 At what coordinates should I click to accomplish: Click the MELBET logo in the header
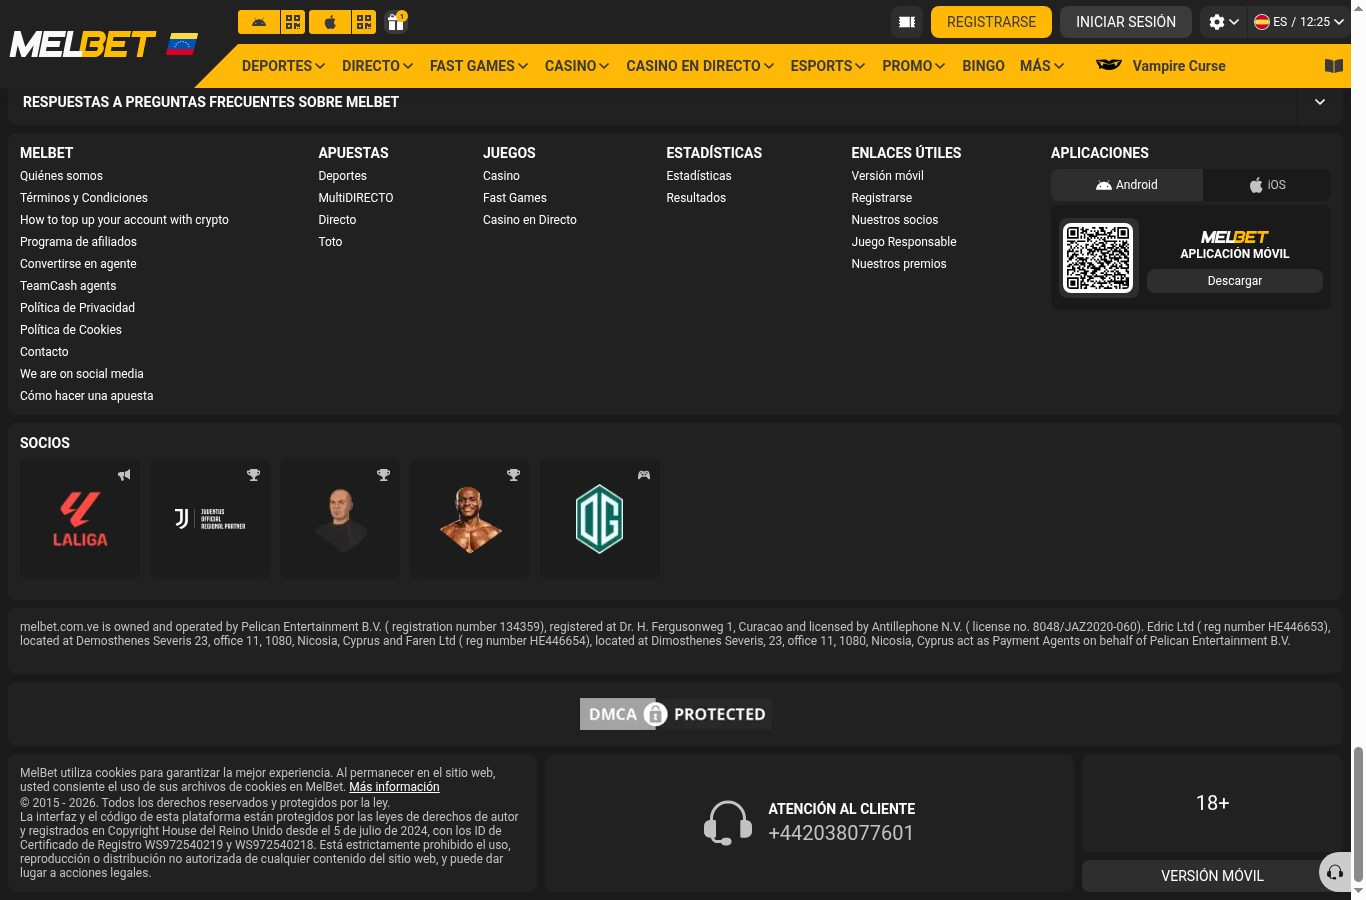pos(83,44)
